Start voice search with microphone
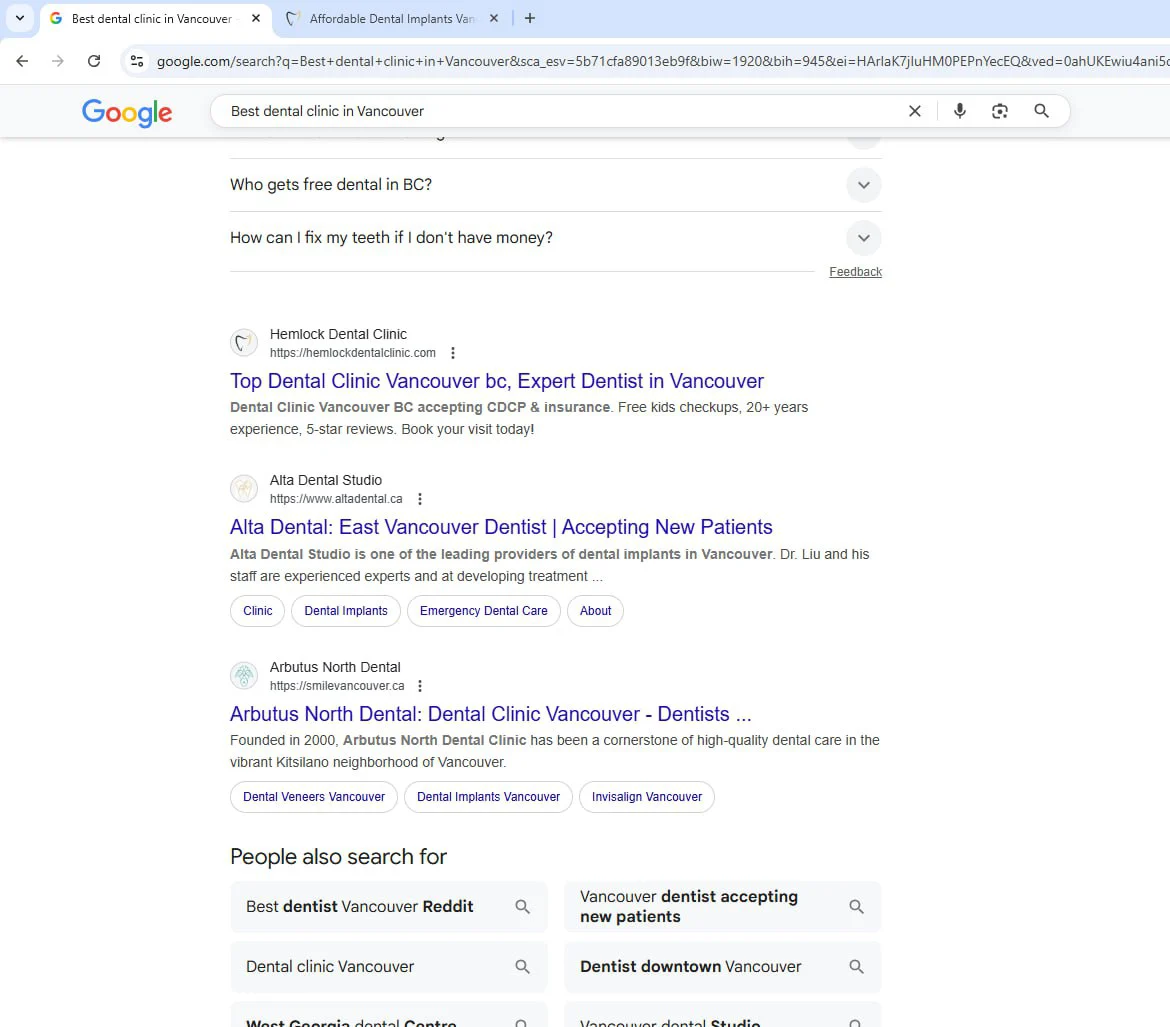This screenshot has height=1027, width=1170. point(960,111)
